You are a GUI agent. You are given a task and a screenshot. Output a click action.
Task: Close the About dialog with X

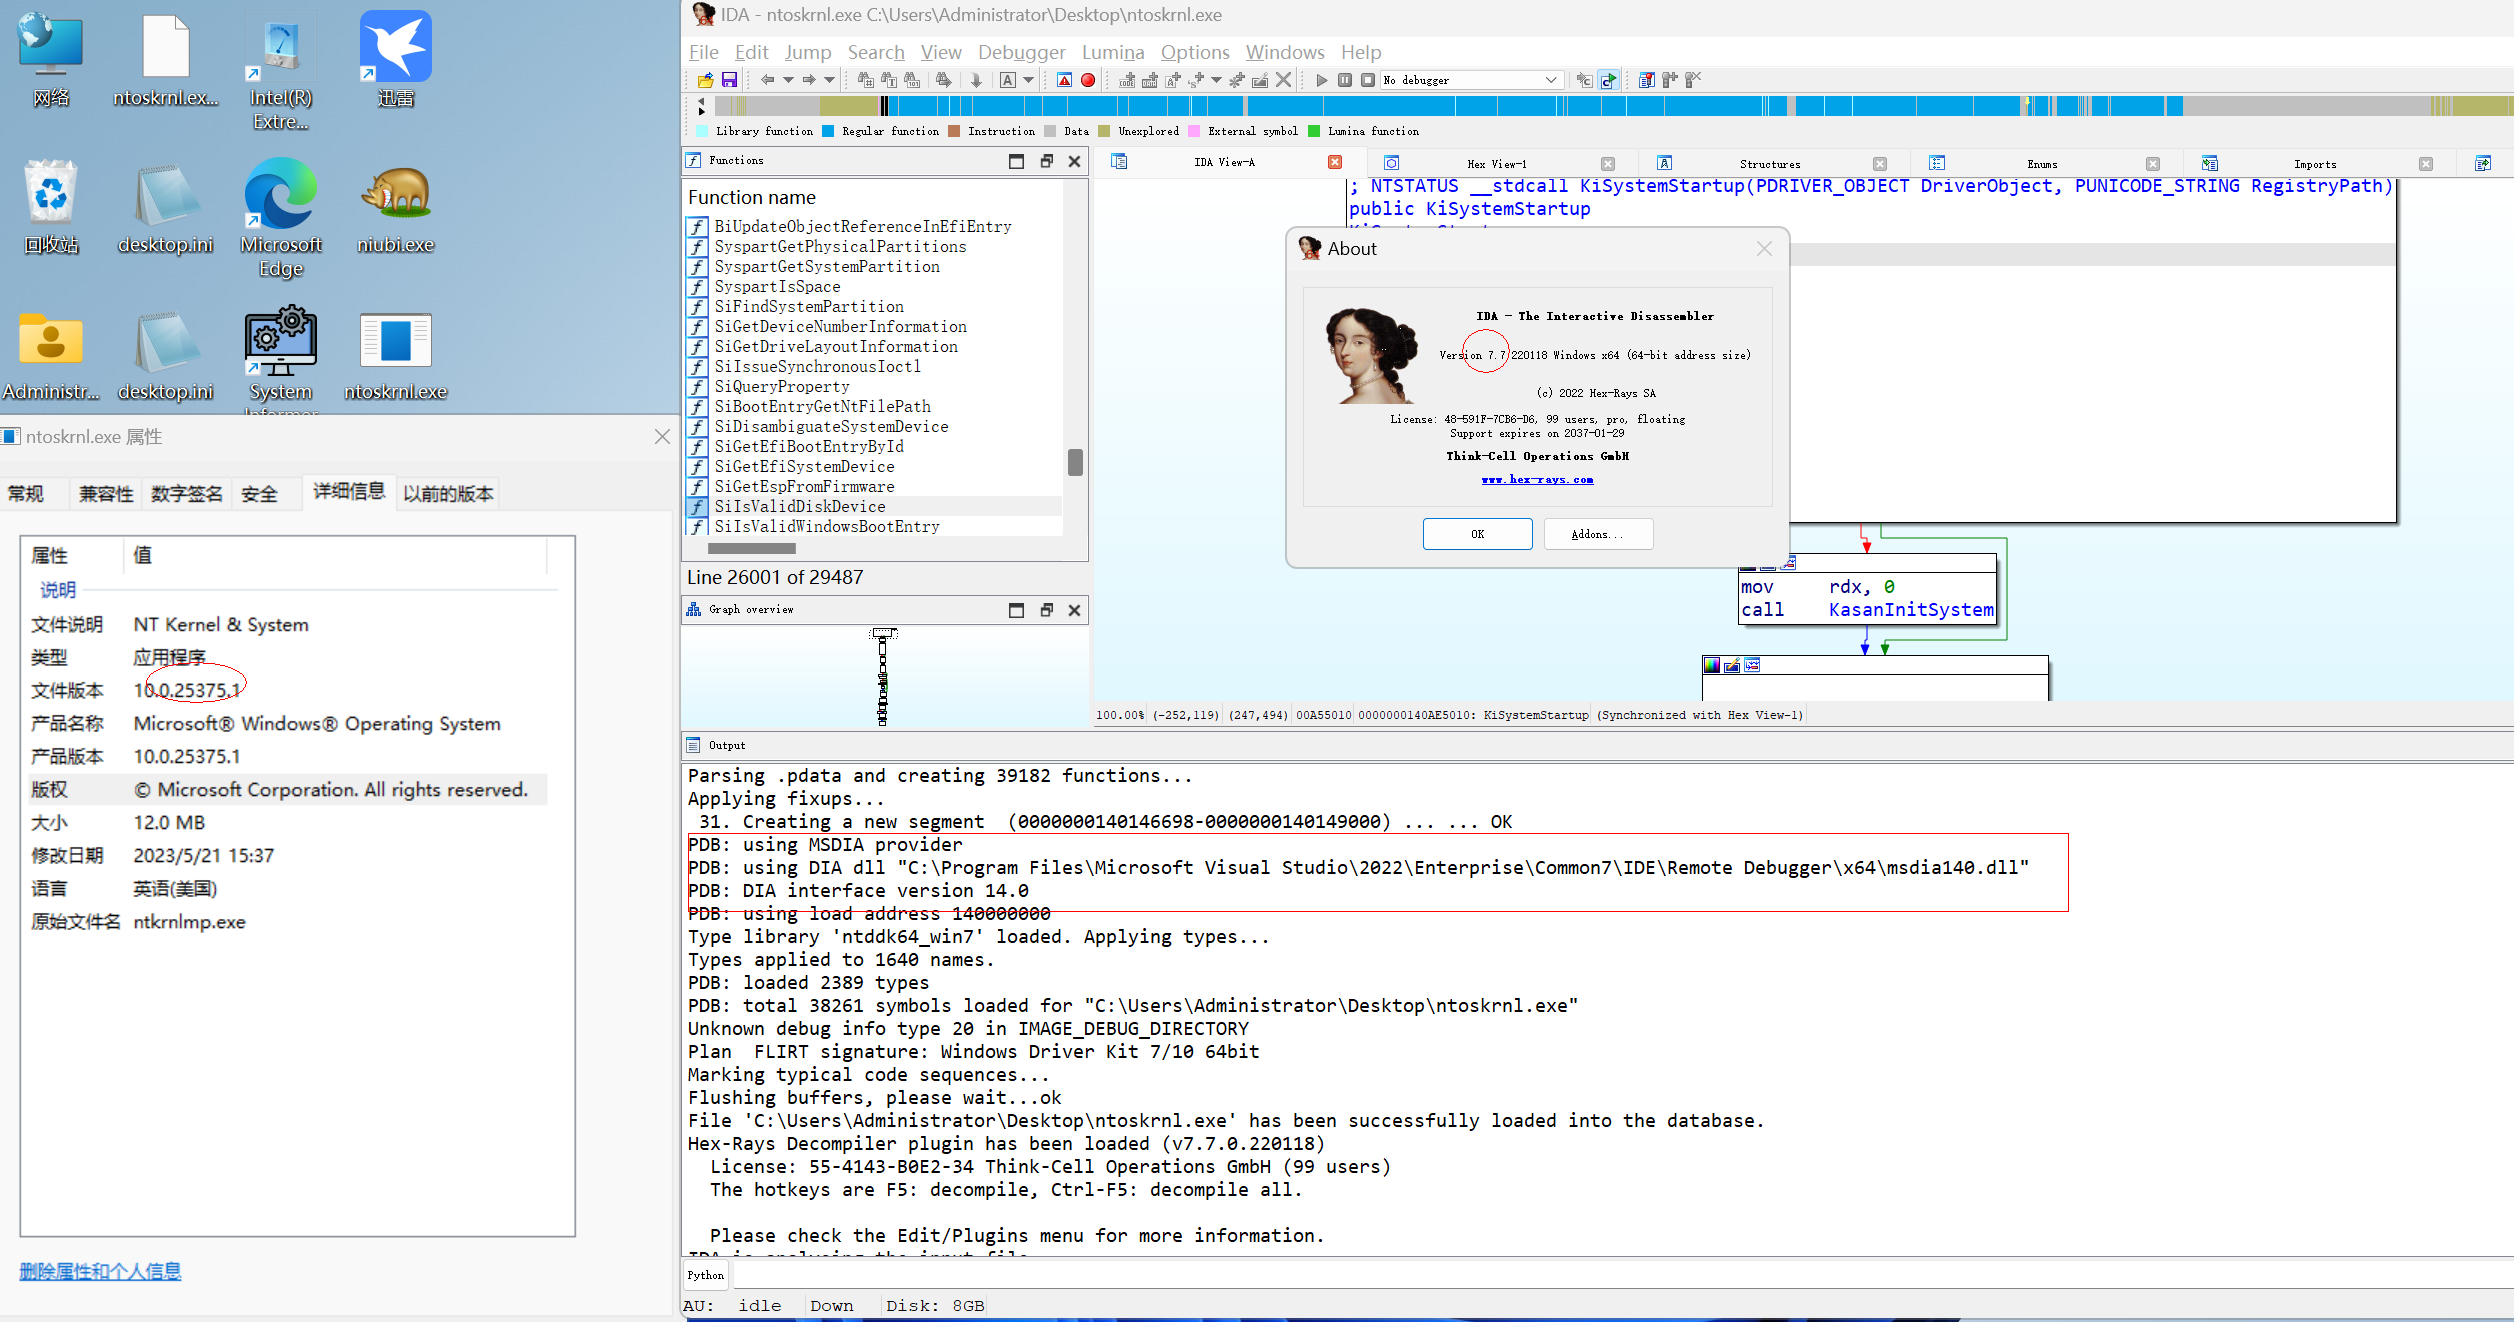pyautogui.click(x=1764, y=249)
